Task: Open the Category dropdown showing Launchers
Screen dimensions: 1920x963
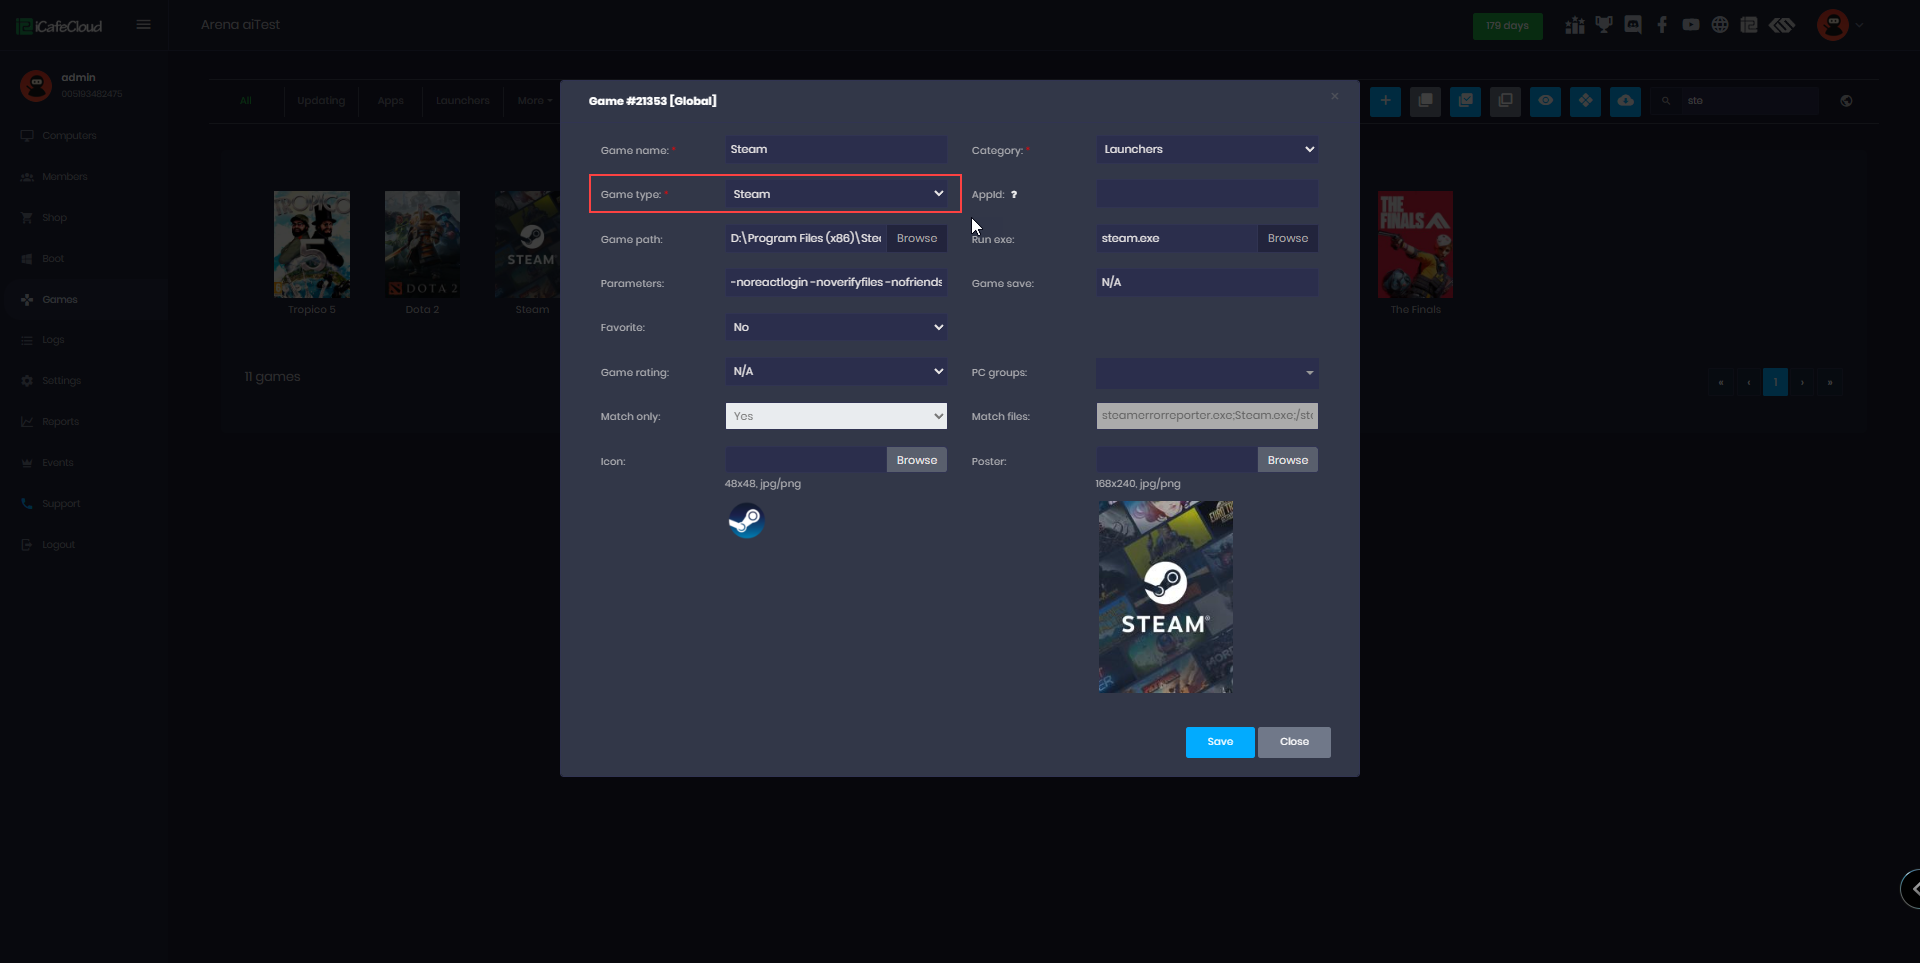Action: (x=1207, y=150)
